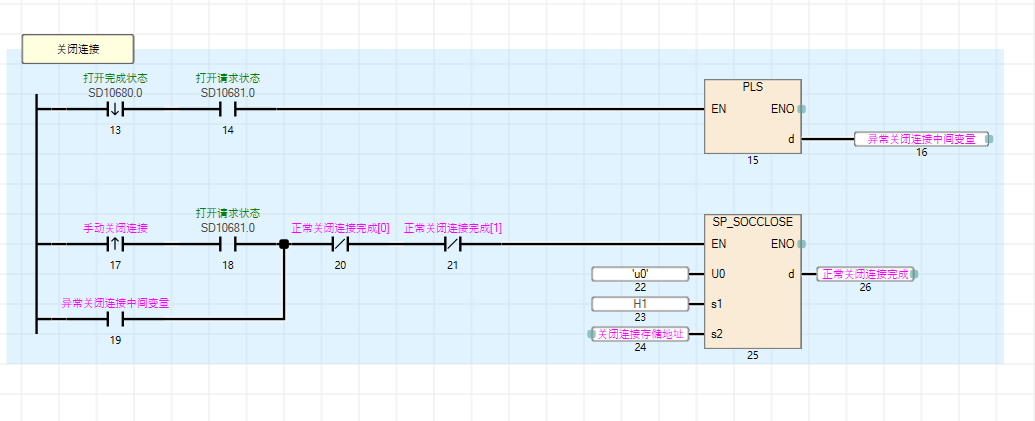1035x421 pixels.
Task: Select output variable 异常关闭连接中间变量 numbered 16
Action: [921, 139]
